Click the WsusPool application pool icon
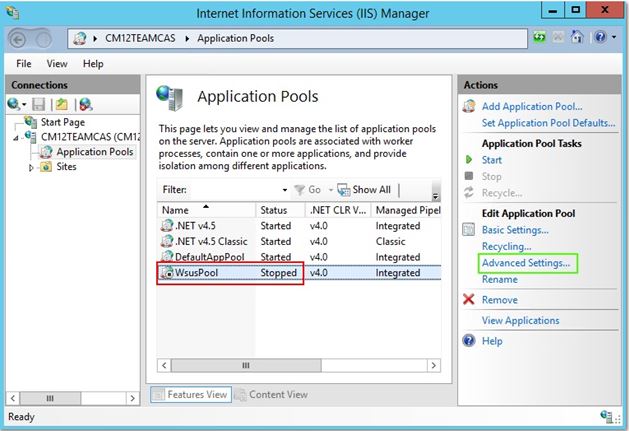 point(167,272)
